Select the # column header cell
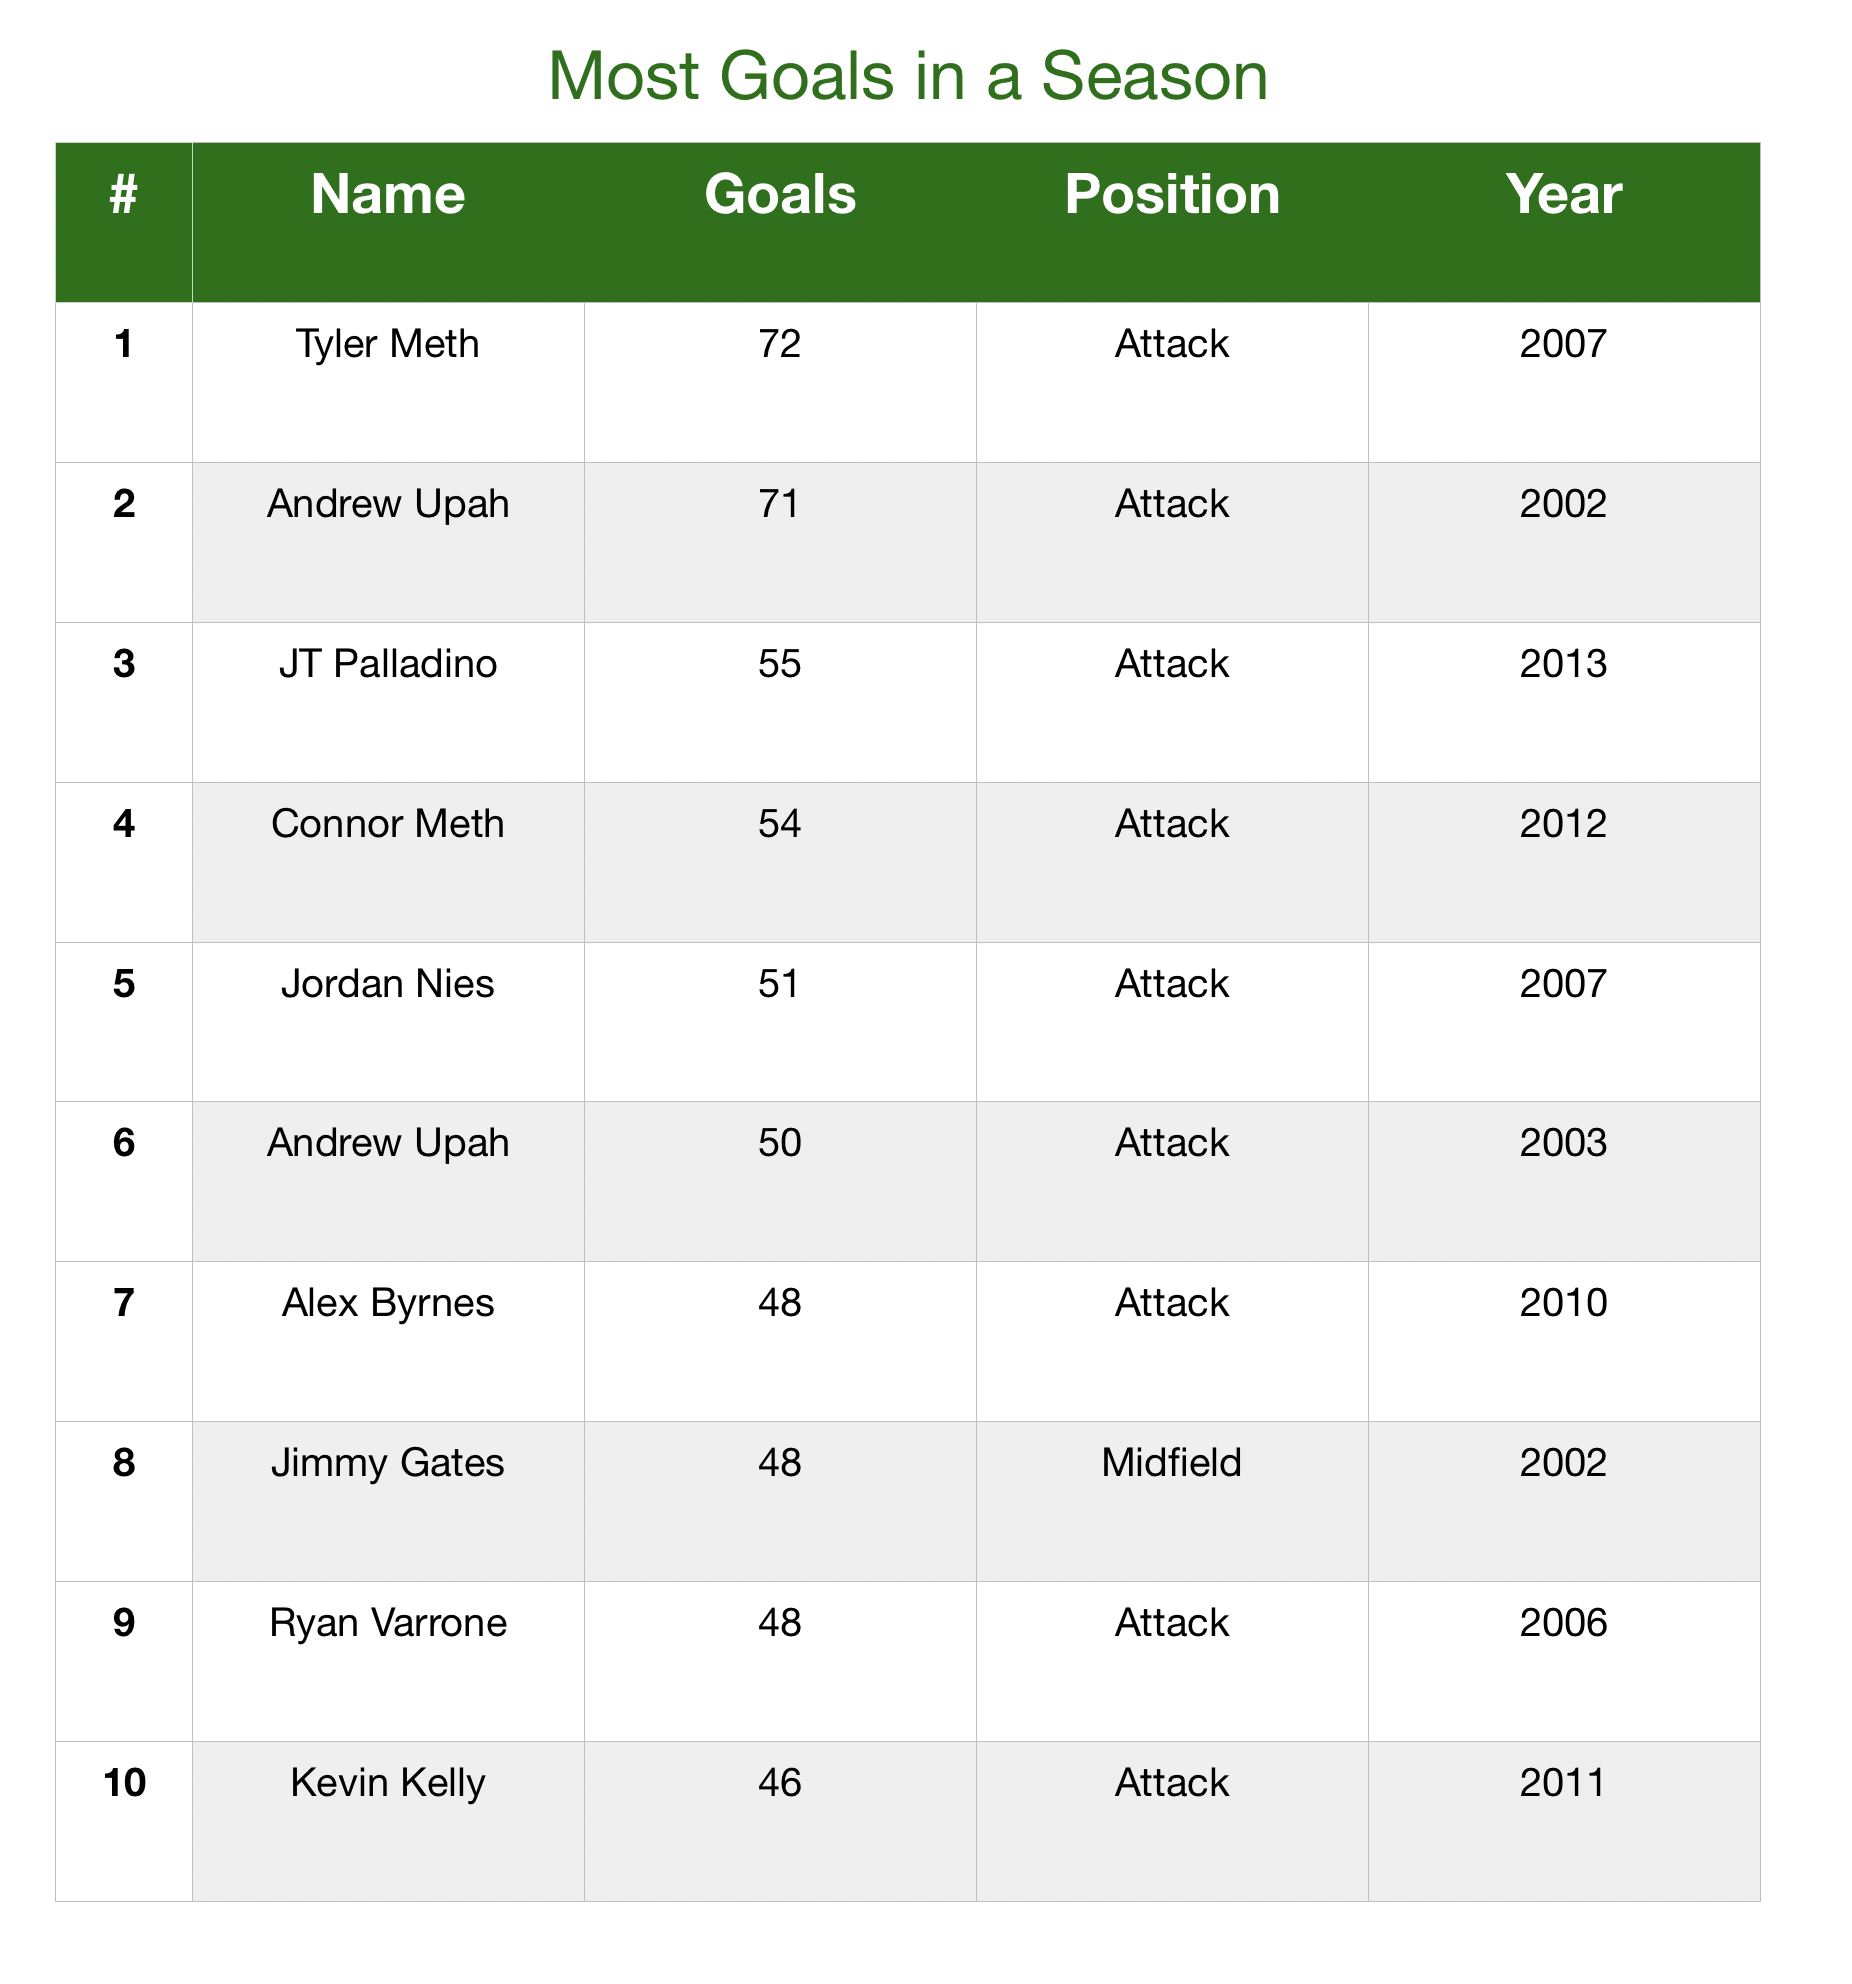 (x=124, y=222)
